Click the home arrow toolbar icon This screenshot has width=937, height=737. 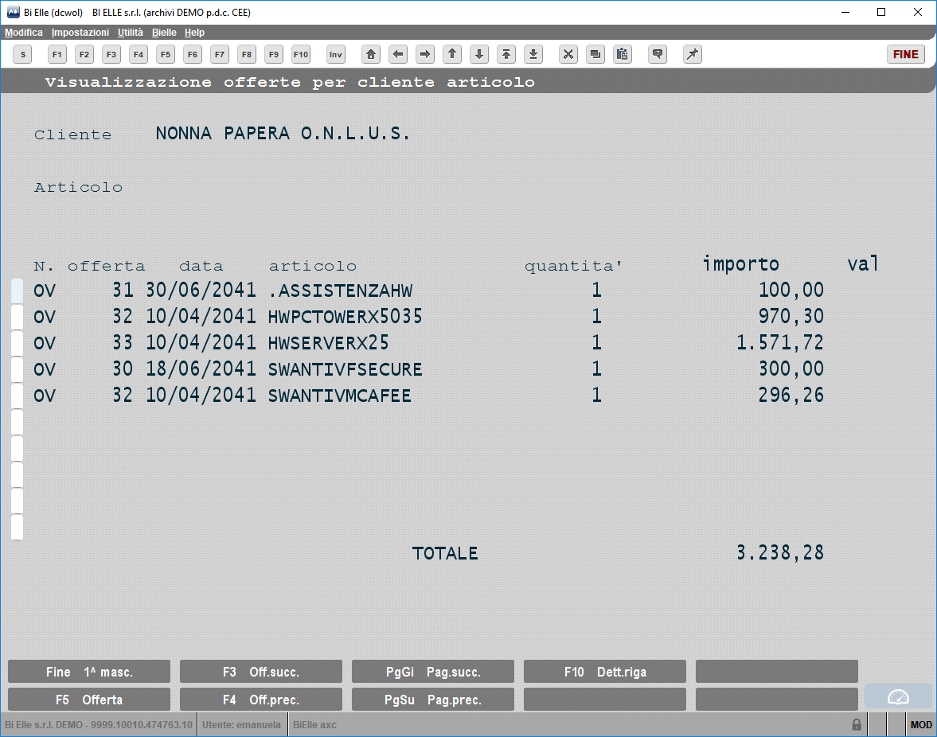pyautogui.click(x=371, y=54)
